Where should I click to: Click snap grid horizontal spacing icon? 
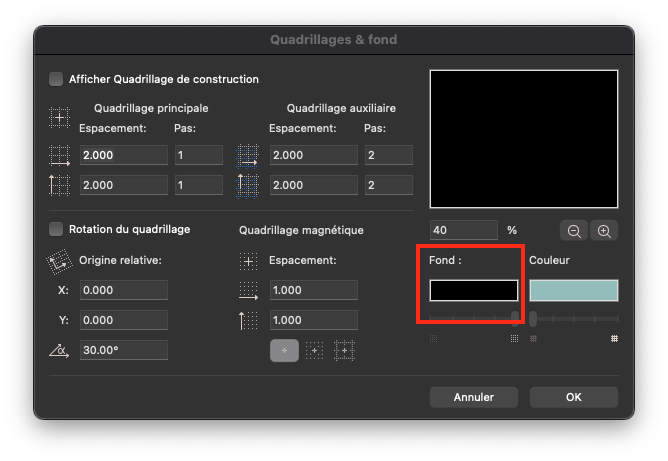tap(248, 291)
